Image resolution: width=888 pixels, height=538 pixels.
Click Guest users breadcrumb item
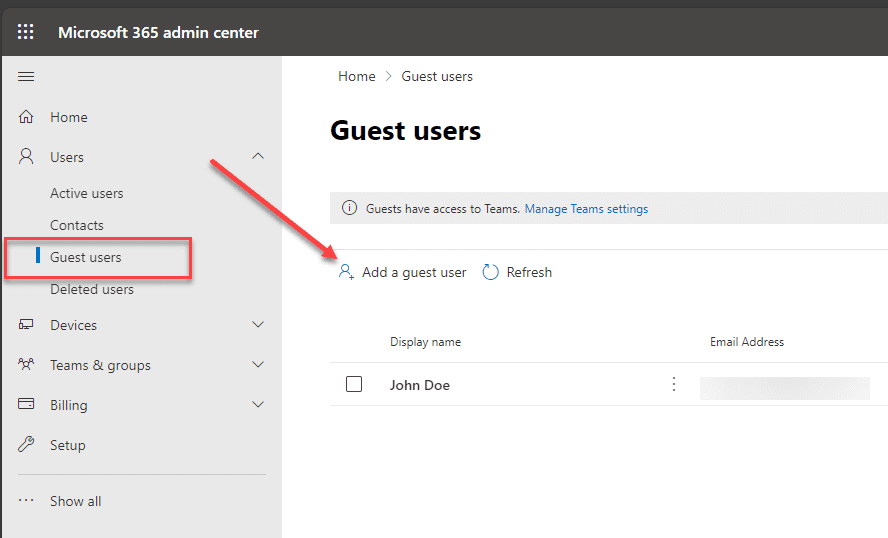click(437, 76)
